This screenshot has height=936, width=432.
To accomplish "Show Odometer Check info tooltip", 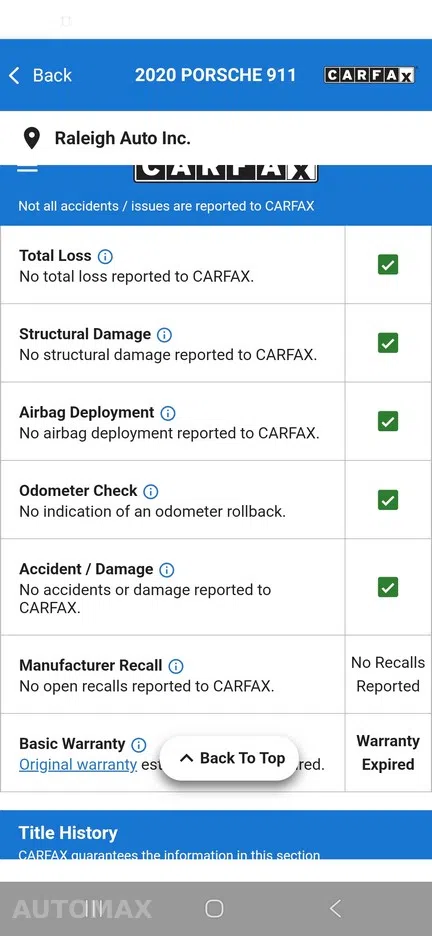I will click(x=151, y=492).
